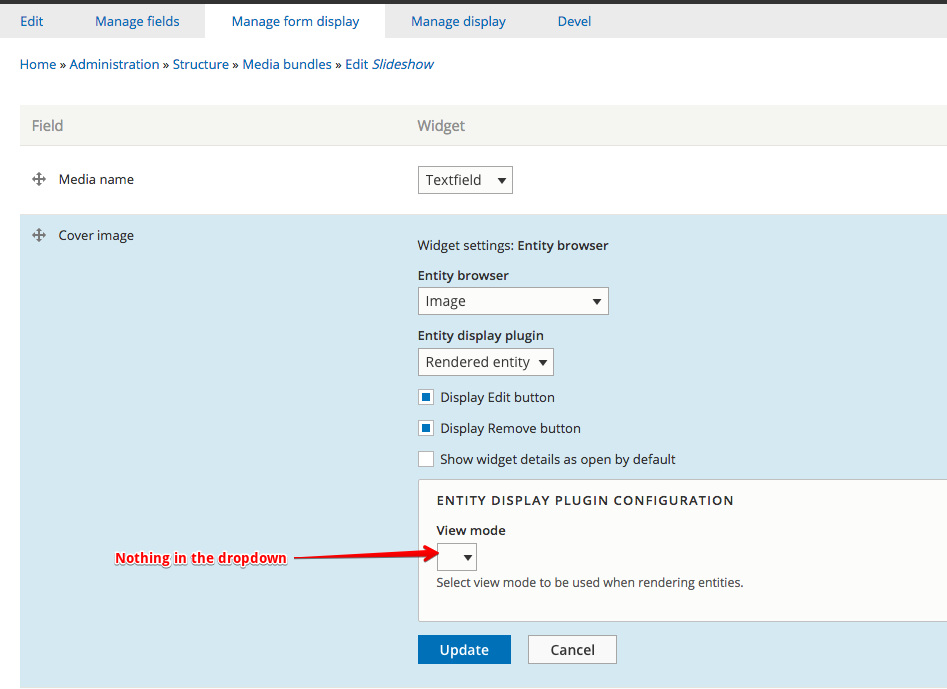Go to Home breadcrumb link
Viewport: 947px width, 689px height.
[38, 64]
